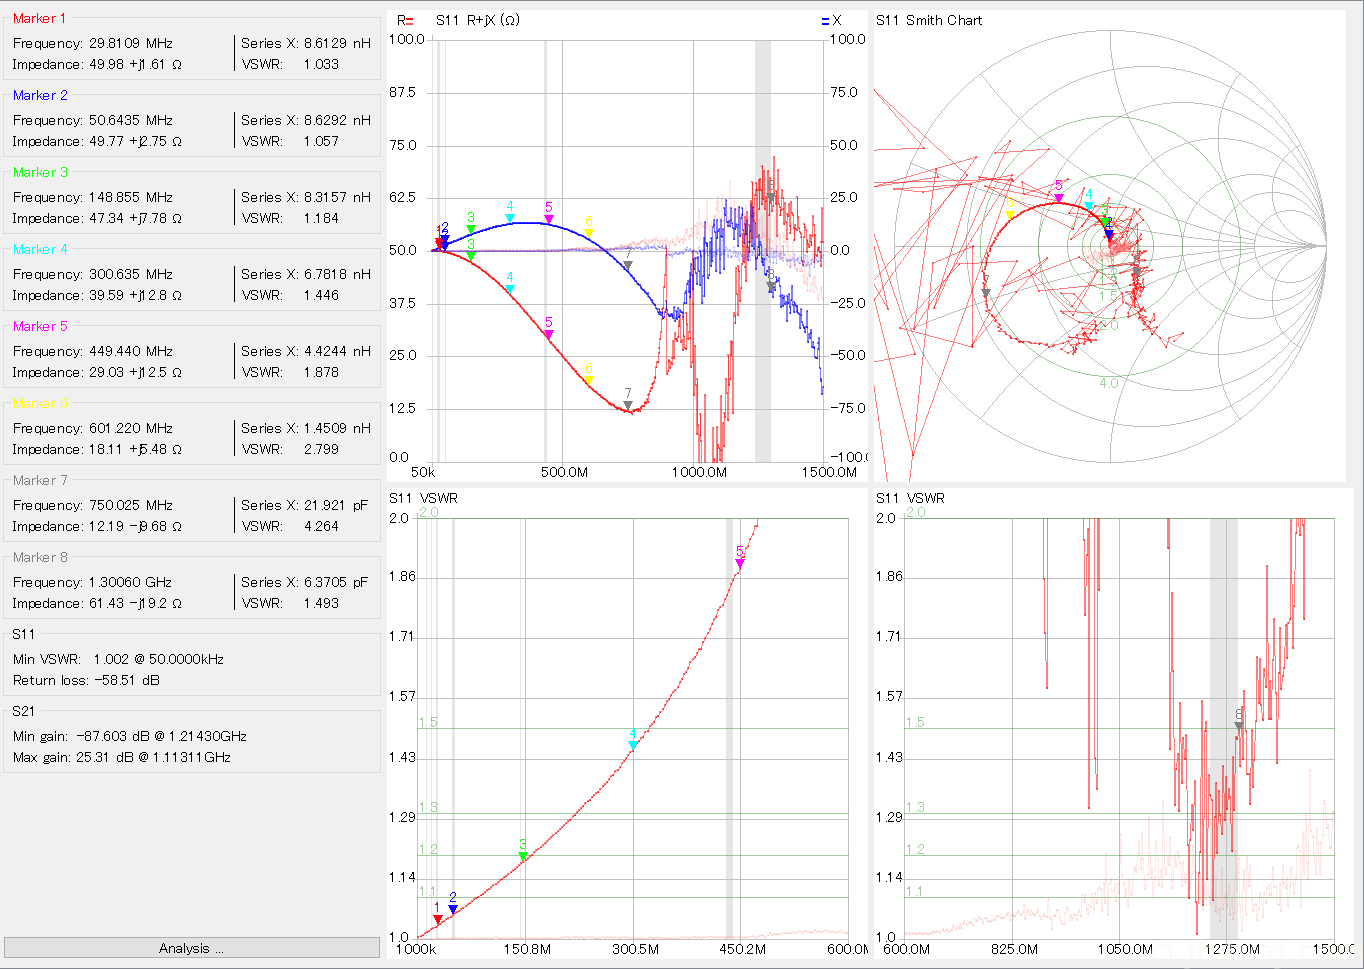Click magenta marker 5 on left VSWR plot
The width and height of the screenshot is (1364, 969).
pos(740,563)
